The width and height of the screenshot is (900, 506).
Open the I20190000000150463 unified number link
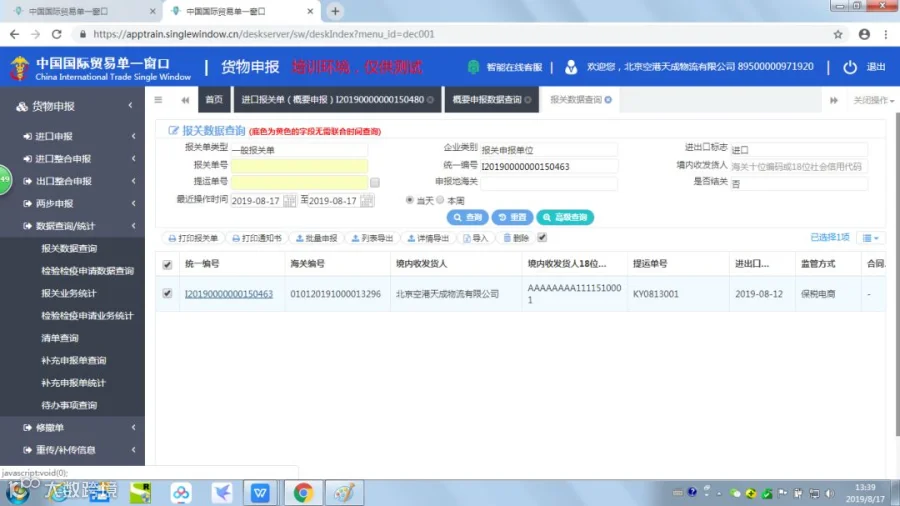[x=228, y=294]
